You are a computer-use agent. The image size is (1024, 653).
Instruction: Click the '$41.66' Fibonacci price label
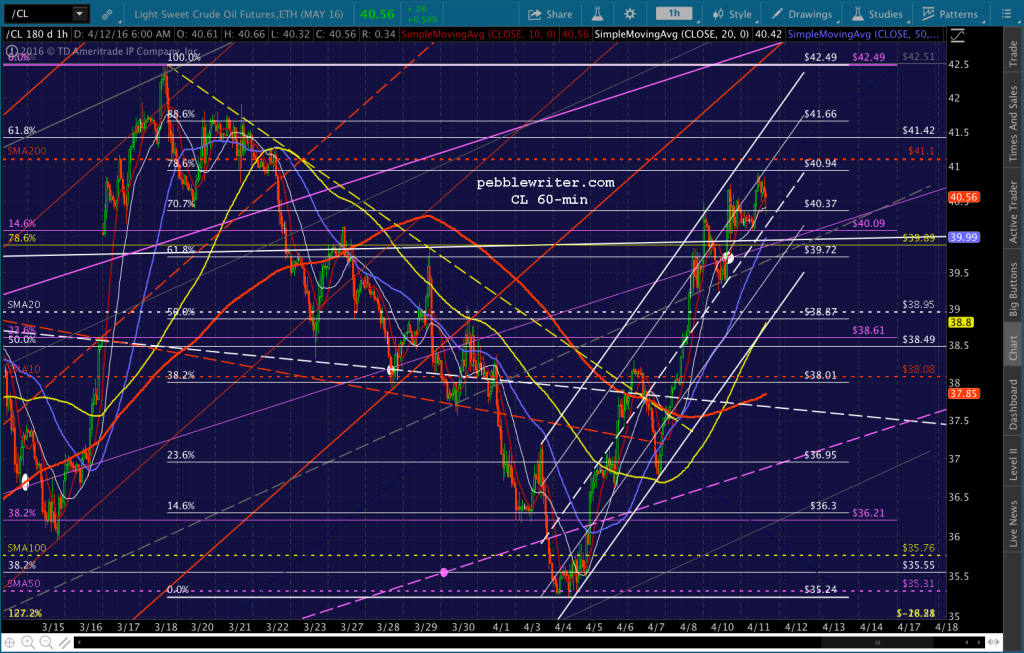click(820, 114)
